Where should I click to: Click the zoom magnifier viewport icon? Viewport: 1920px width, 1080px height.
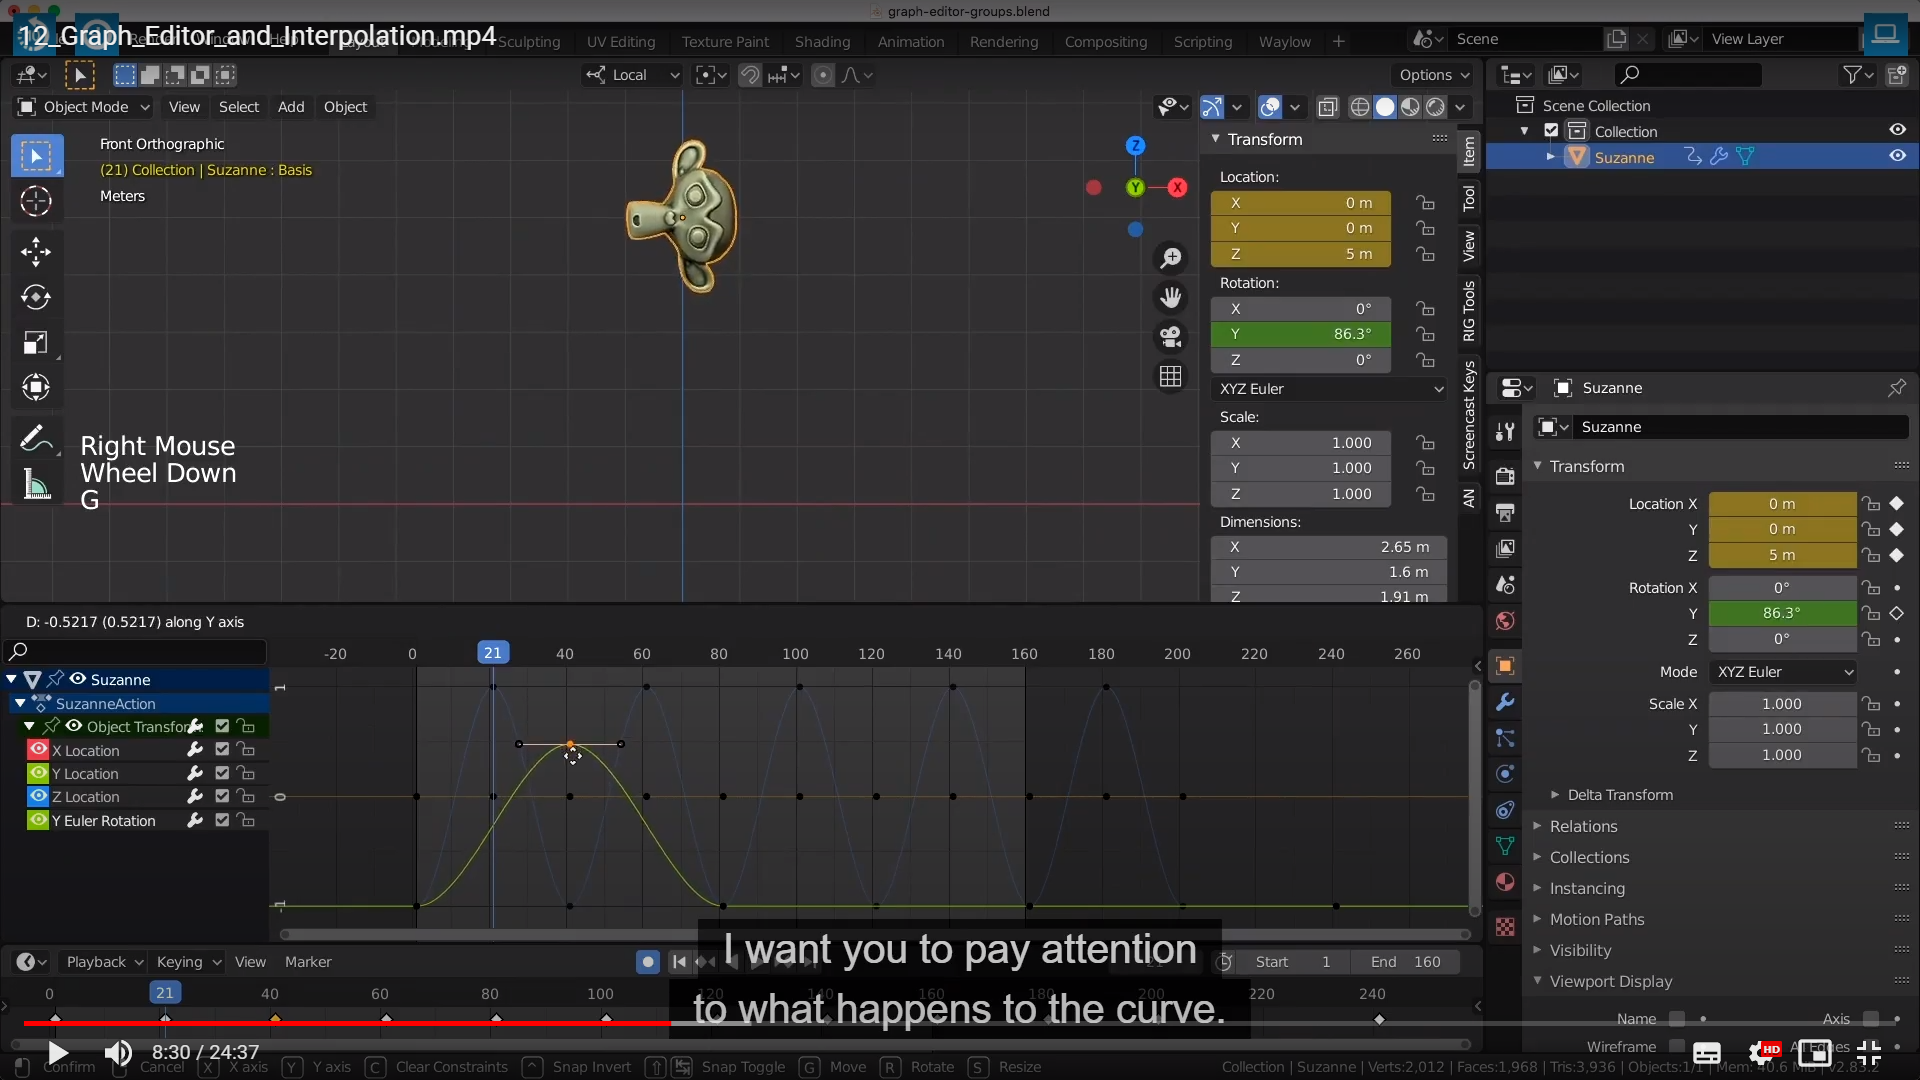(x=1170, y=258)
